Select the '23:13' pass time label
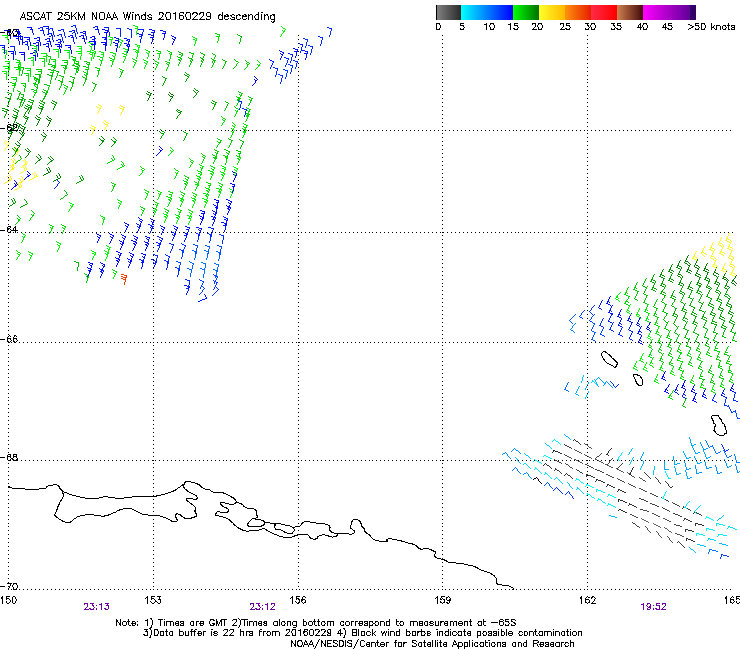740x650 pixels. (96, 607)
